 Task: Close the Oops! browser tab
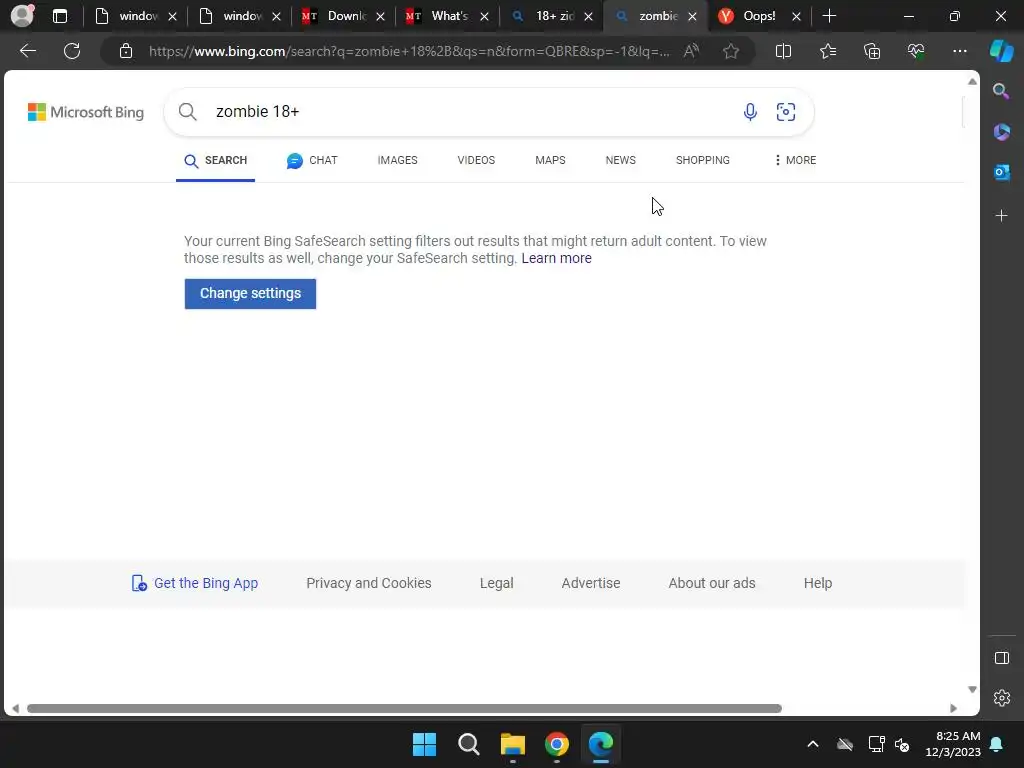click(x=796, y=16)
